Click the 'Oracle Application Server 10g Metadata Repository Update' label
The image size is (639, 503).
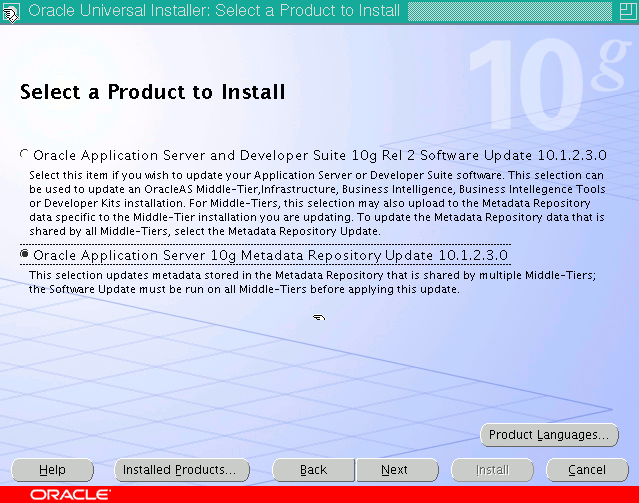271,256
